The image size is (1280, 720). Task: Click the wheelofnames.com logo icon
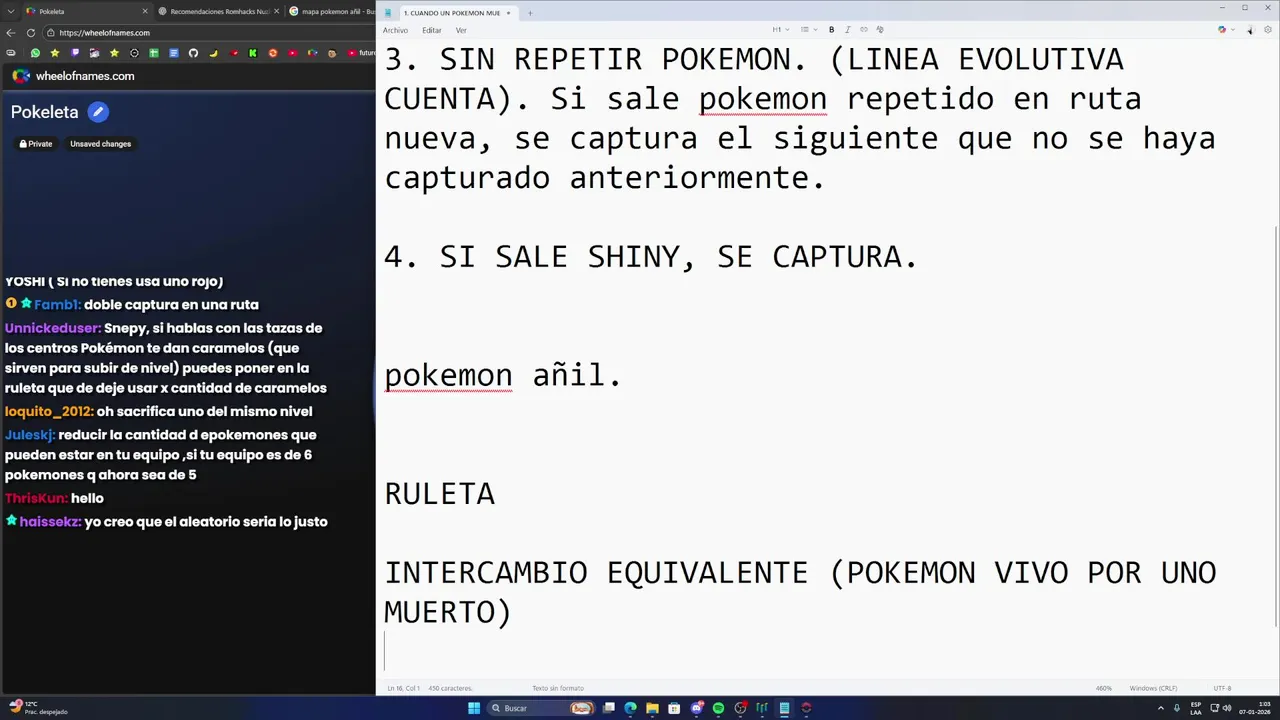(x=21, y=76)
